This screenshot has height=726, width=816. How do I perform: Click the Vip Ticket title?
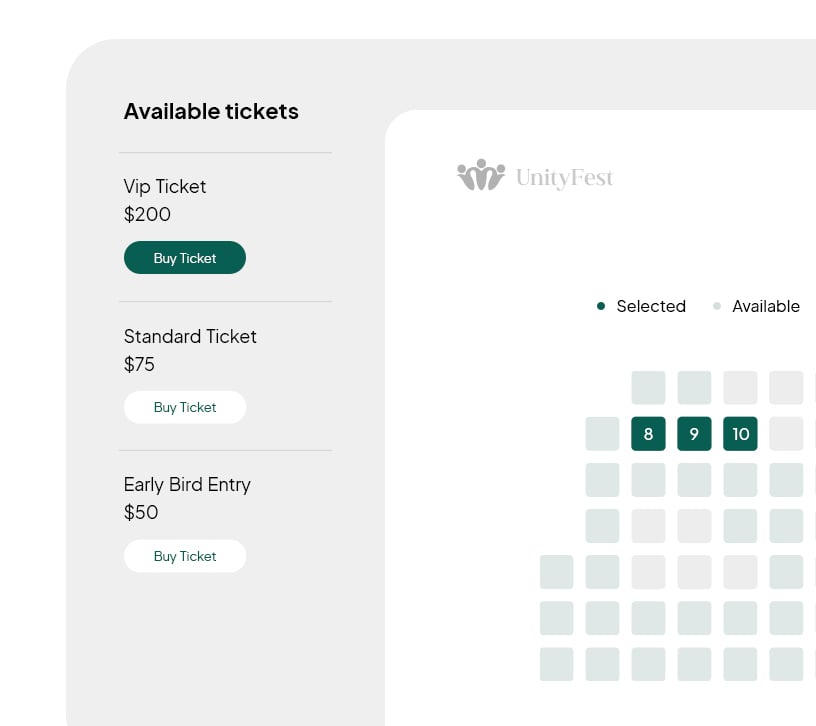(165, 186)
